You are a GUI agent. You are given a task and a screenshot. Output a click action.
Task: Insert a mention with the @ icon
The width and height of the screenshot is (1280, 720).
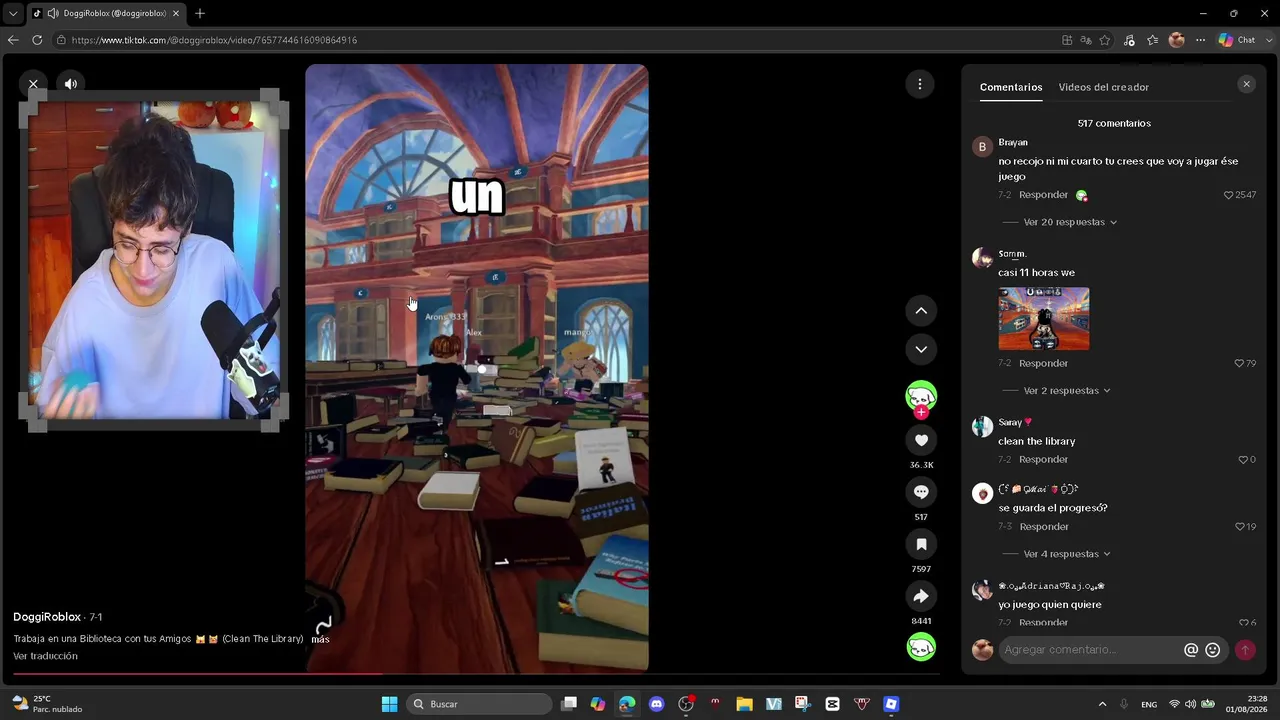(x=1191, y=650)
